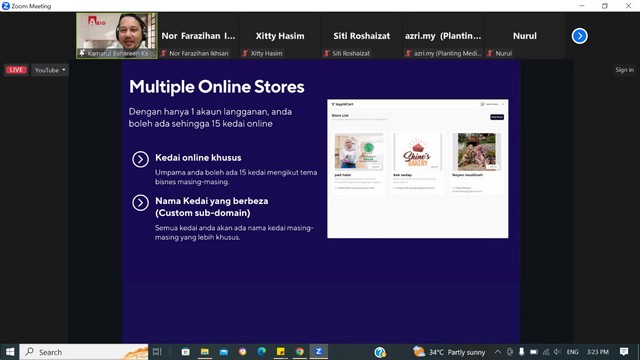
Task: Open the clock showing 3:23 PM
Action: click(x=598, y=352)
